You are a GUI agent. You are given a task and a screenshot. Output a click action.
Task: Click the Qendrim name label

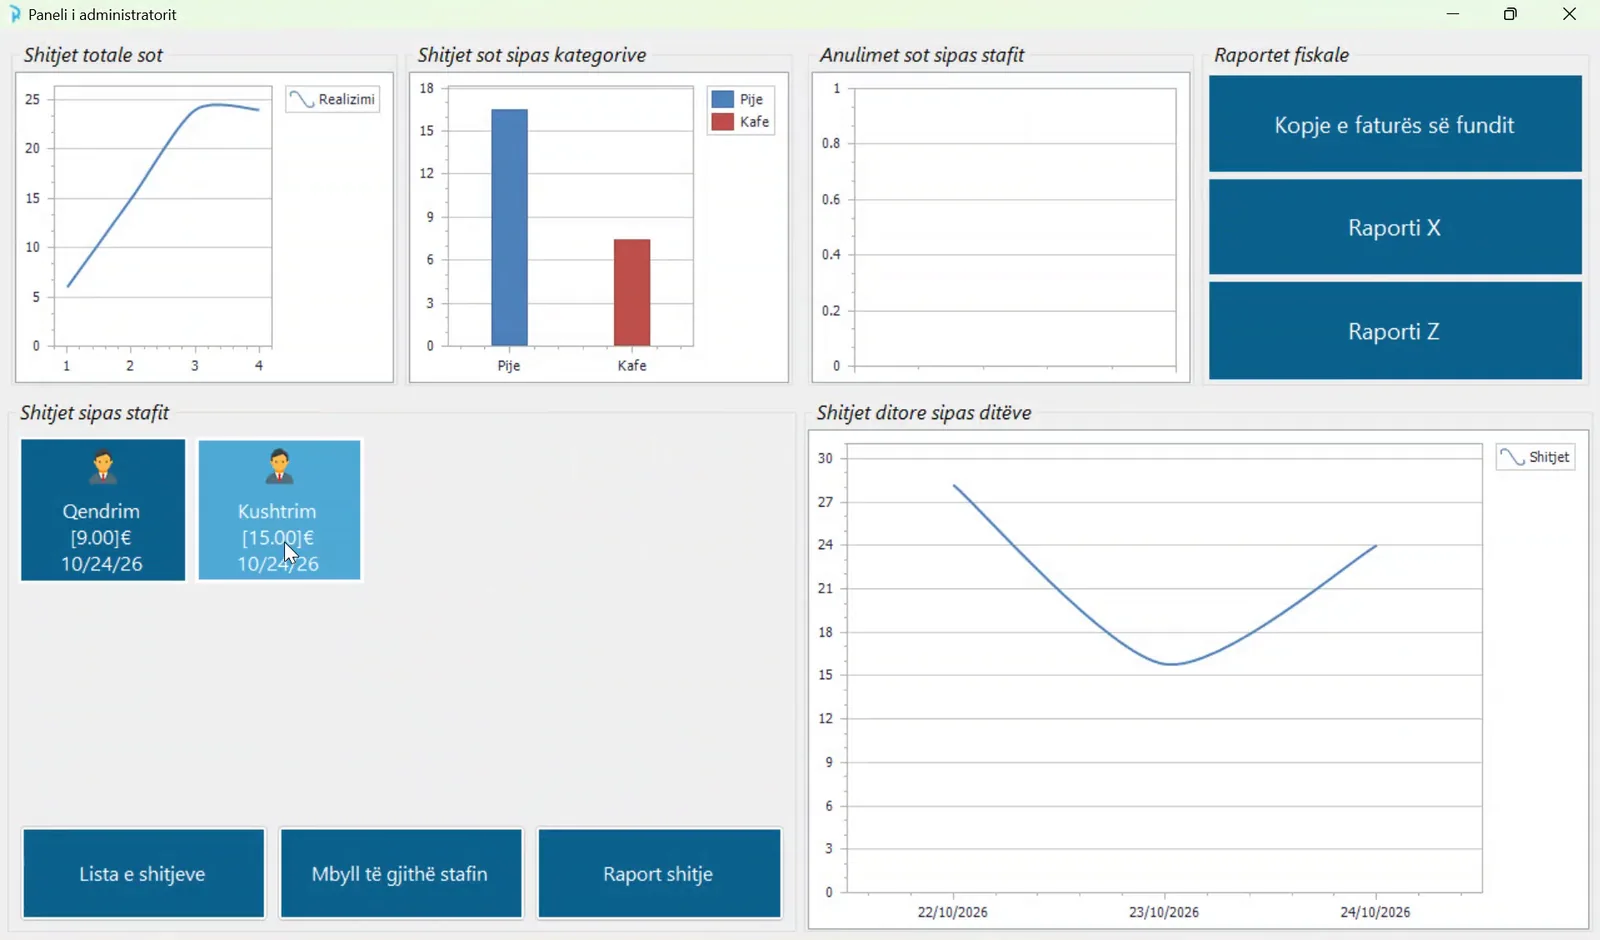click(101, 511)
